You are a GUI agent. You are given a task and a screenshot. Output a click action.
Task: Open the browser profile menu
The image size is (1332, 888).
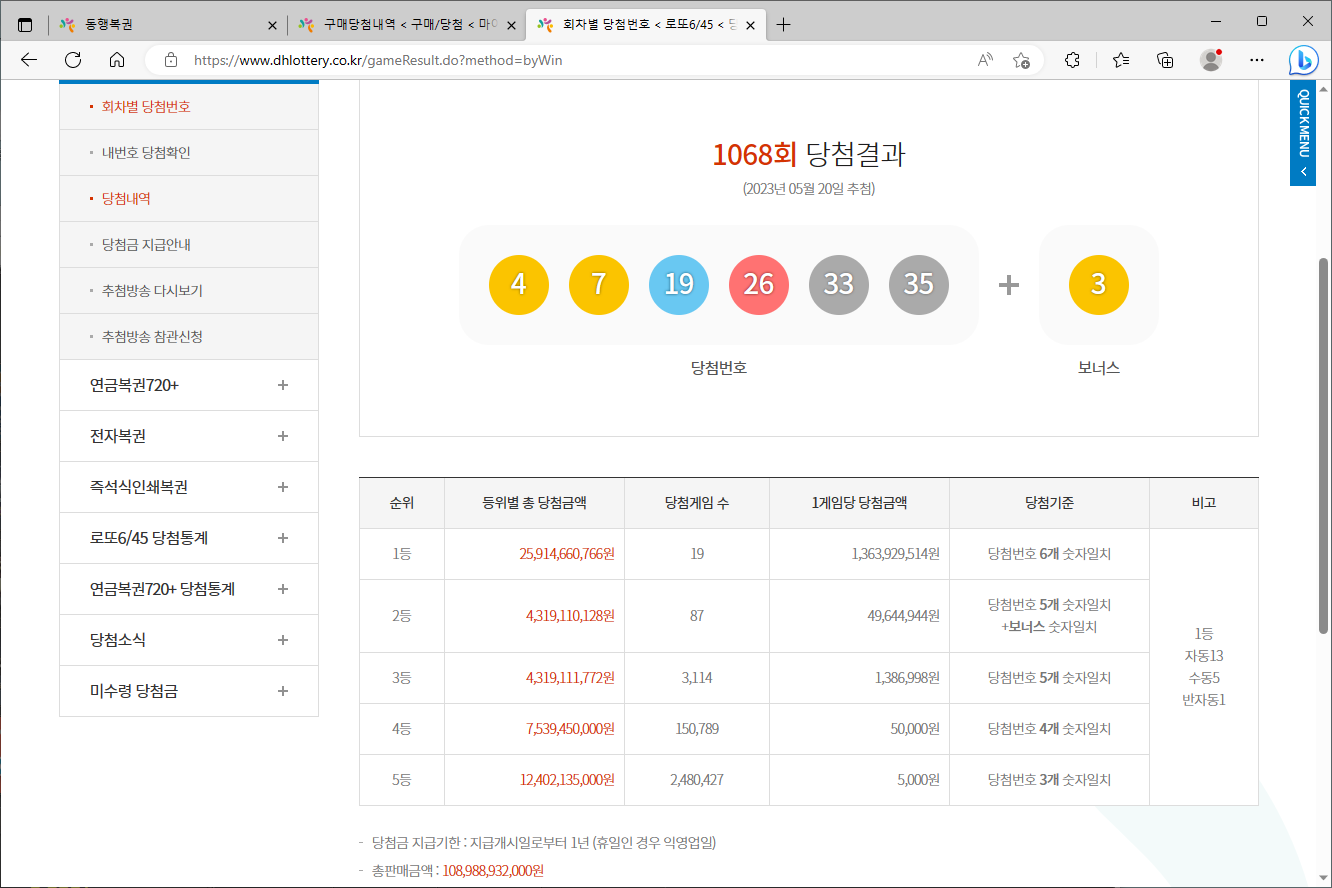[x=1211, y=60]
